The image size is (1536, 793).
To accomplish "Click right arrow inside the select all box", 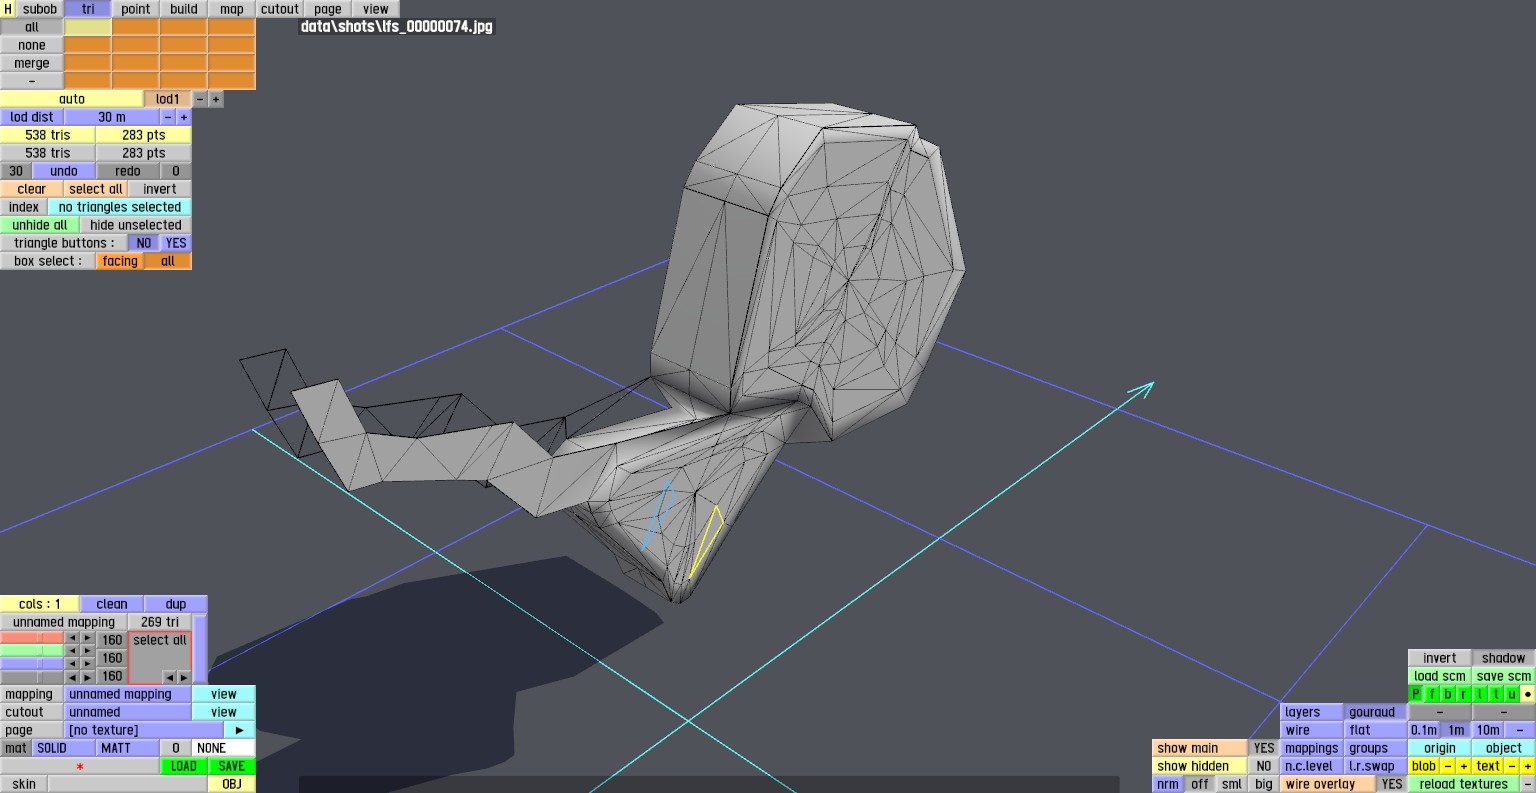I will tap(183, 677).
